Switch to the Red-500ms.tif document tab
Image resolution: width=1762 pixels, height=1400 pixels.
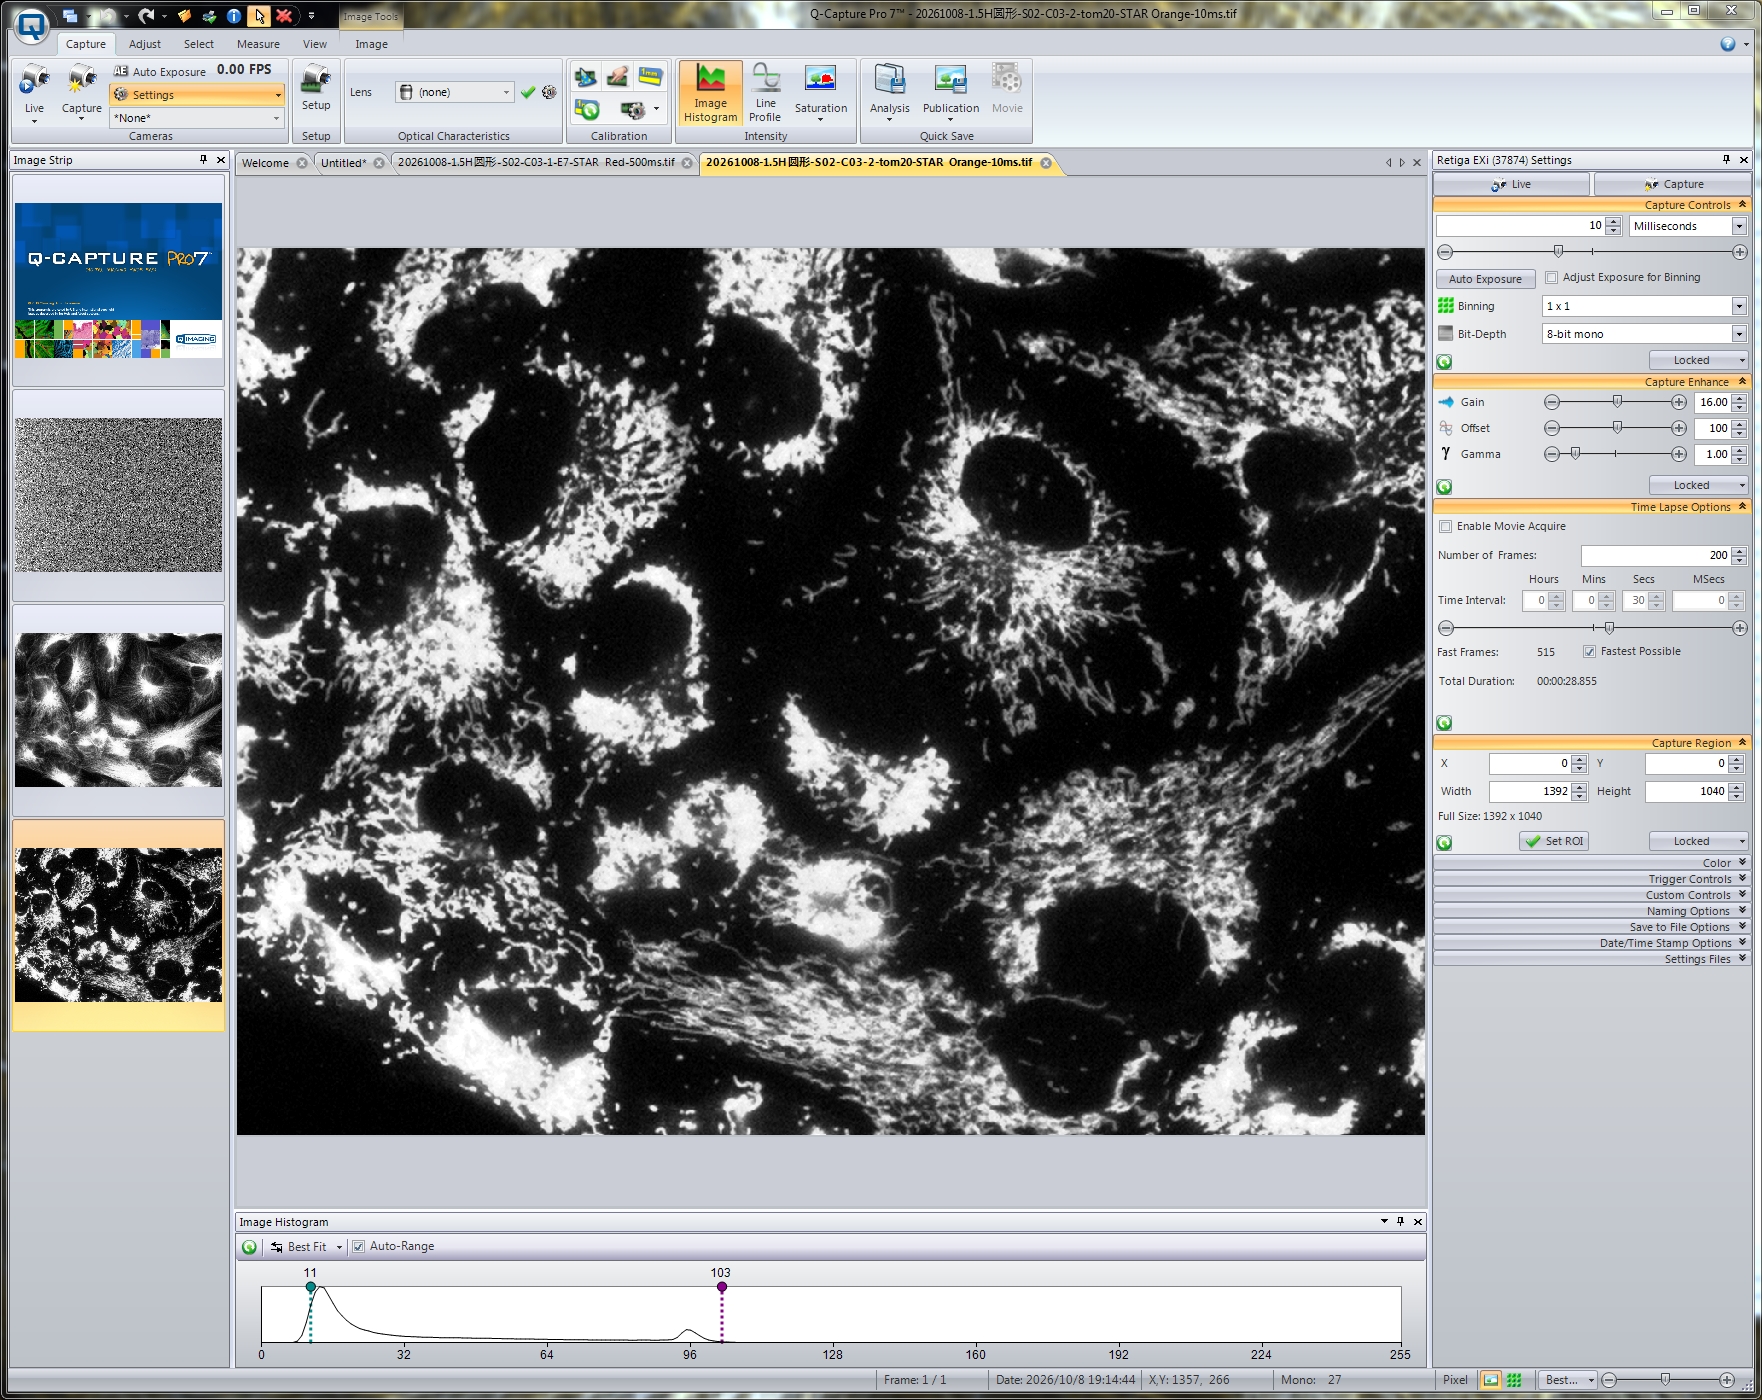click(x=539, y=163)
